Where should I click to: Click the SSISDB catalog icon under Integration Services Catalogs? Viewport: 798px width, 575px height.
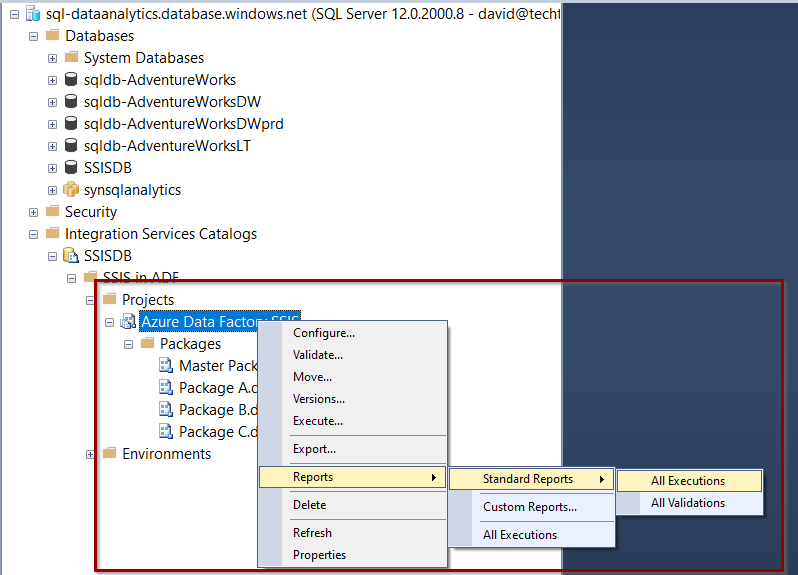(x=71, y=255)
